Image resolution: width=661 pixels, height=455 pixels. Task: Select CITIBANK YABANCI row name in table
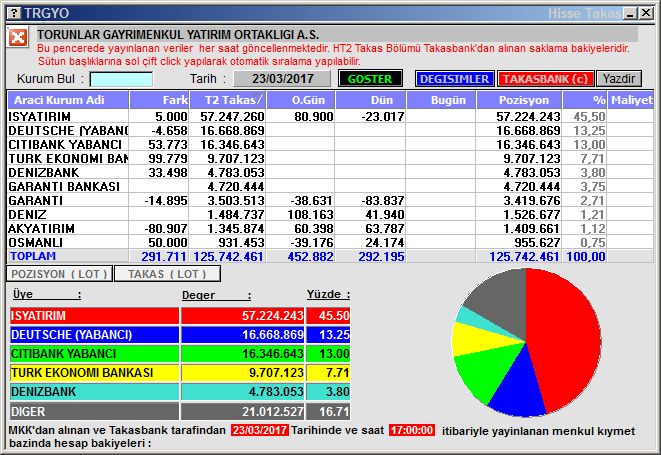point(65,145)
